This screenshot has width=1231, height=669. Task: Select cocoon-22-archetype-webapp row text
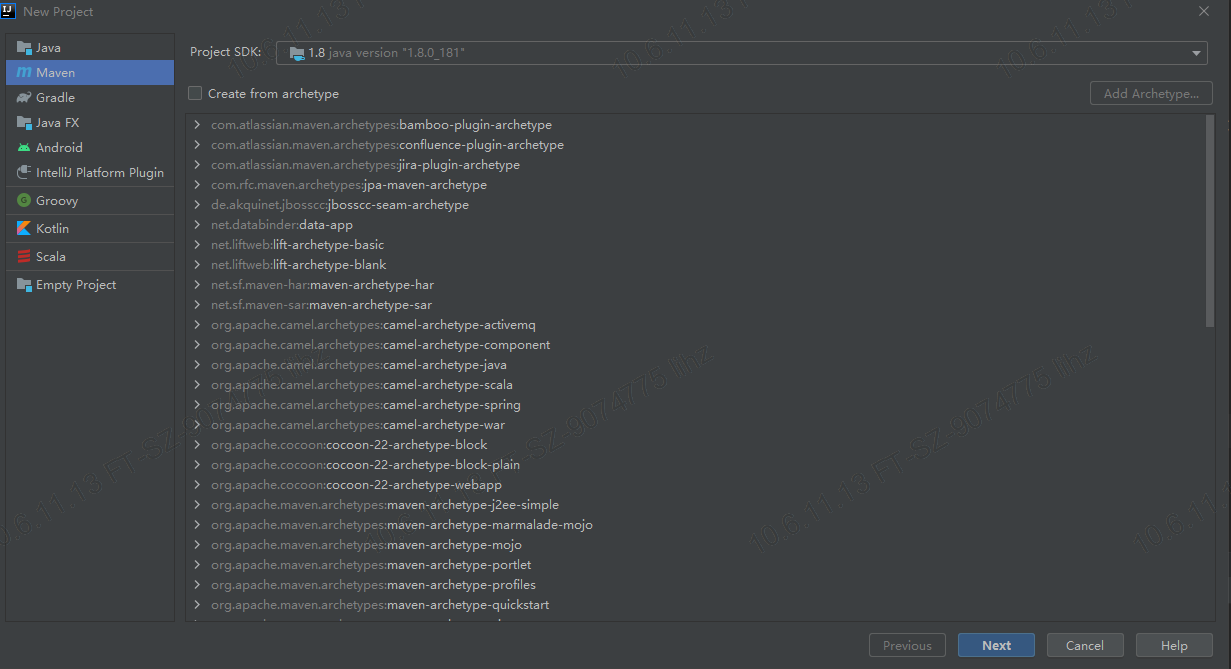356,485
